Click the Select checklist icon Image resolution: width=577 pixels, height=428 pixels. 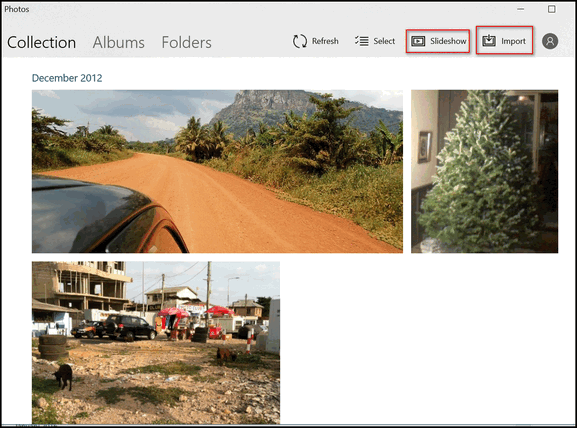tap(362, 41)
